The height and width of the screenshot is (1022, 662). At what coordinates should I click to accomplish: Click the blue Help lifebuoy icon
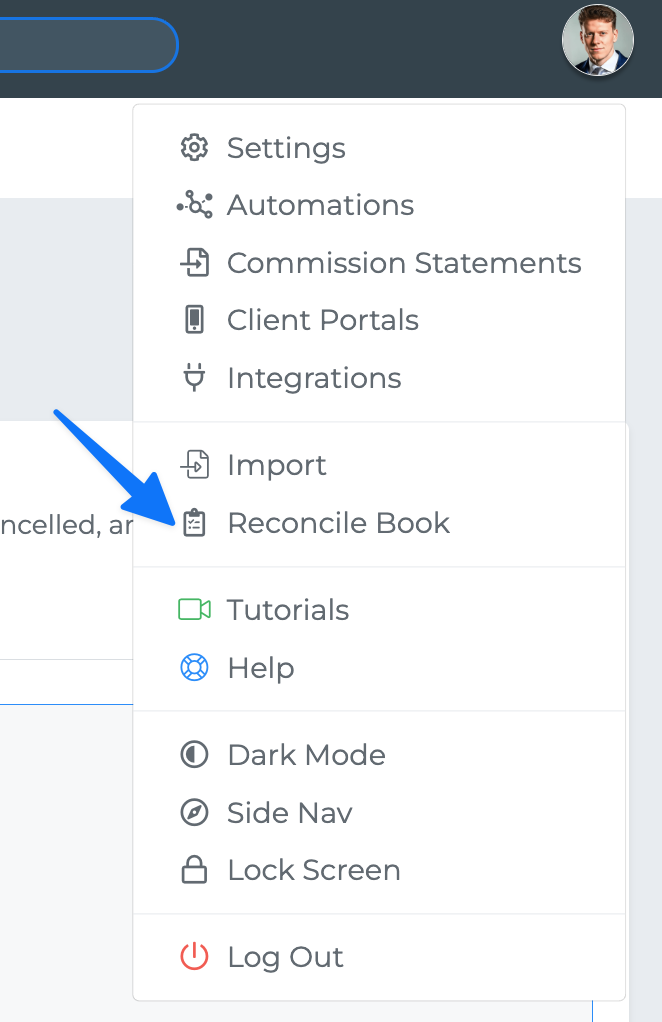(x=194, y=667)
